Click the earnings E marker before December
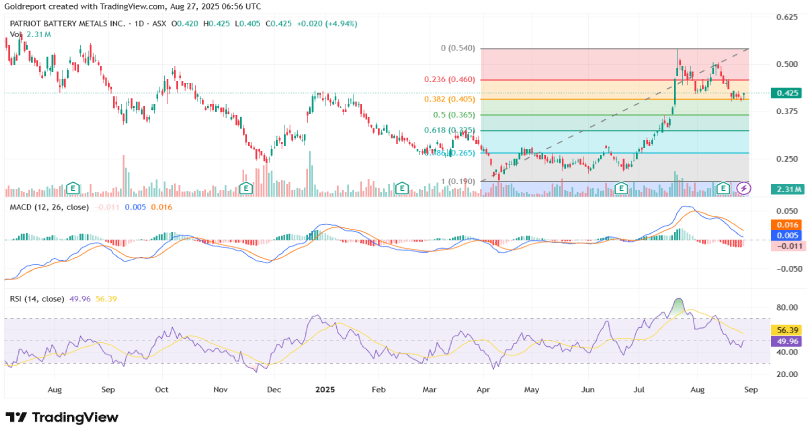Screen dimensions: 807x432 [x=246, y=187]
